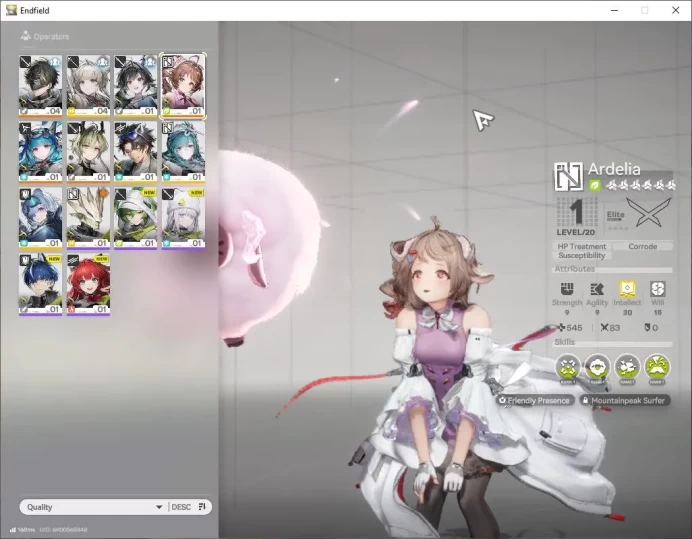Open the Elite promotion crossed-swords icon
The height and width of the screenshot is (539, 692).
tap(649, 213)
